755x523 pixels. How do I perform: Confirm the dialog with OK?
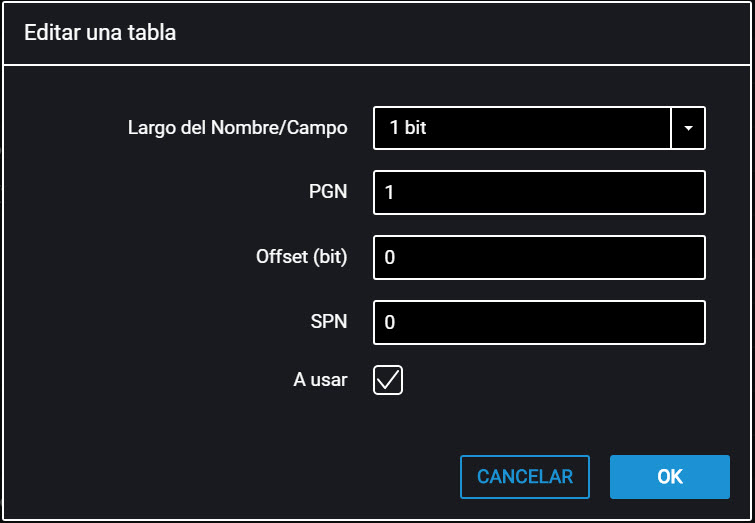coord(669,477)
